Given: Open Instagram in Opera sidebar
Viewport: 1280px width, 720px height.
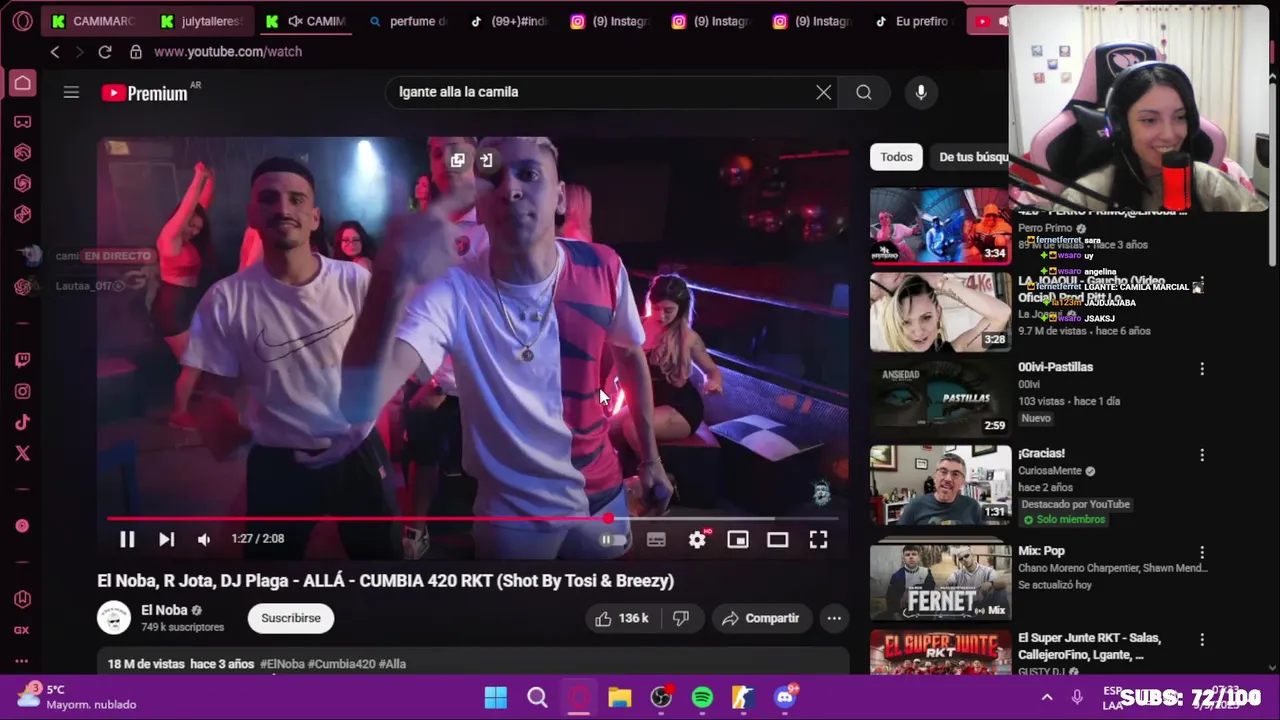Looking at the screenshot, I should [x=22, y=391].
